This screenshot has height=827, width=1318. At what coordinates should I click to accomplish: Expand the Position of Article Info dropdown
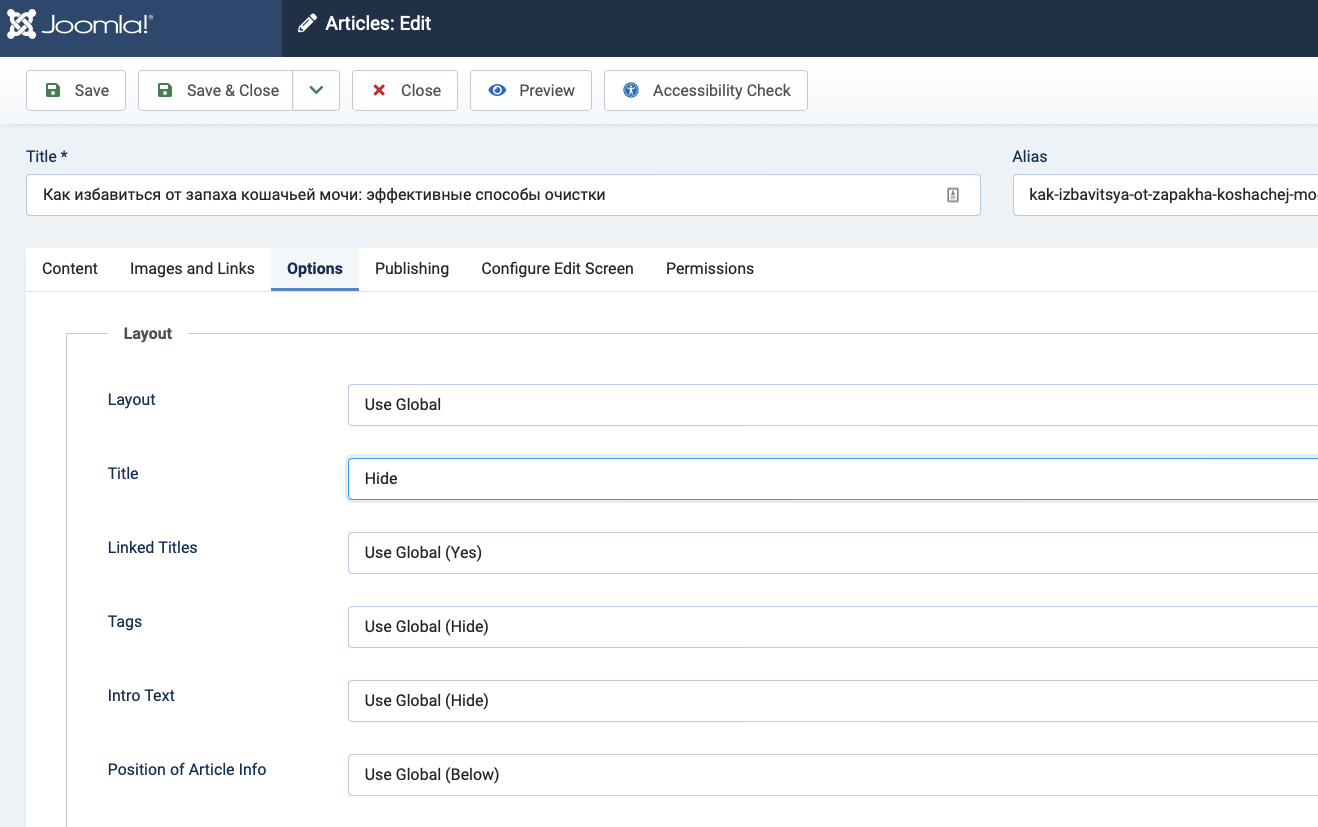click(x=832, y=775)
